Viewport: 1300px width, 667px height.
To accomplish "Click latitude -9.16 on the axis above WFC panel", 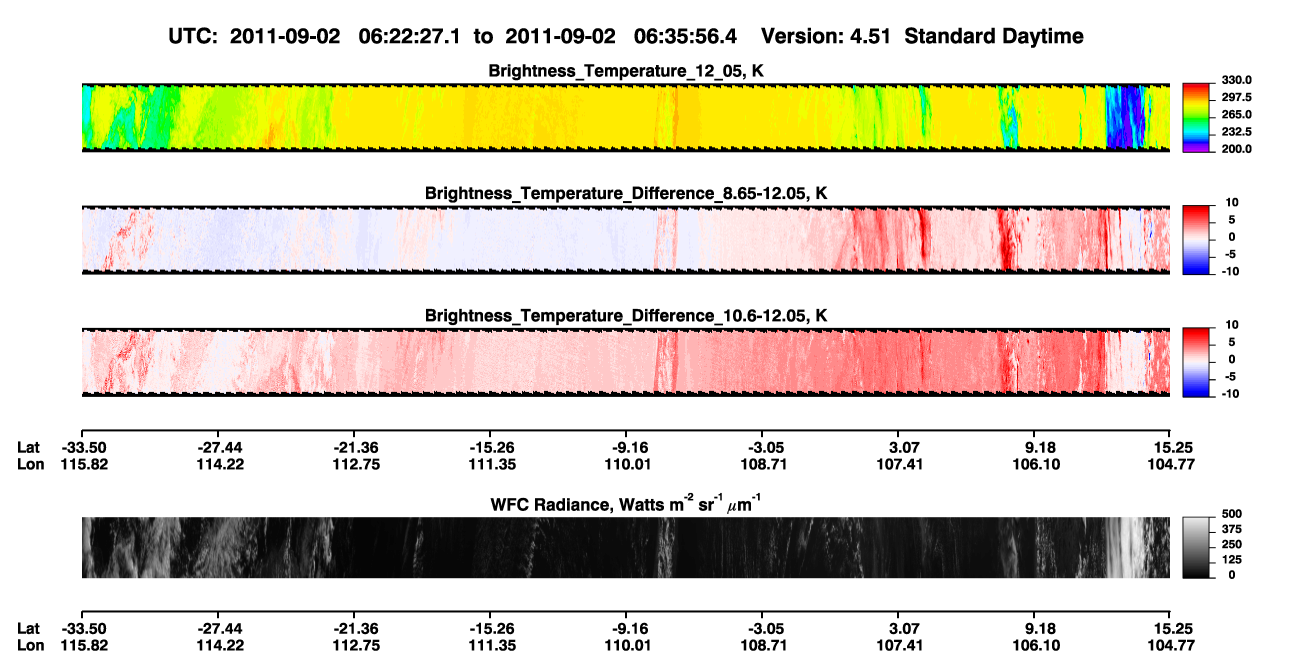I will (x=627, y=448).
